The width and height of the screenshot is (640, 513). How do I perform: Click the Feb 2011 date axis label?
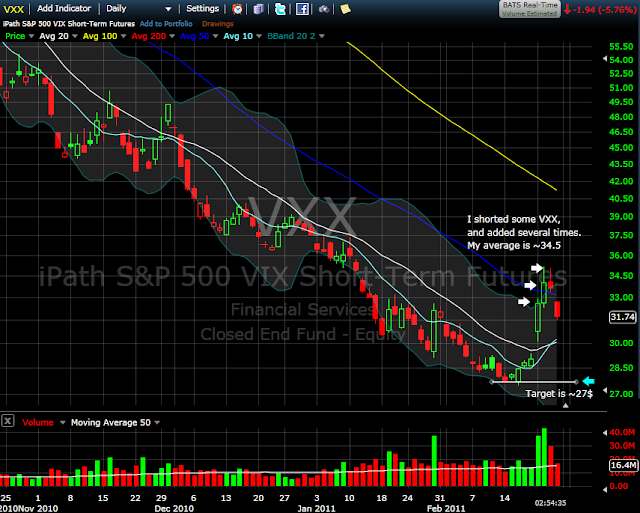[446, 509]
